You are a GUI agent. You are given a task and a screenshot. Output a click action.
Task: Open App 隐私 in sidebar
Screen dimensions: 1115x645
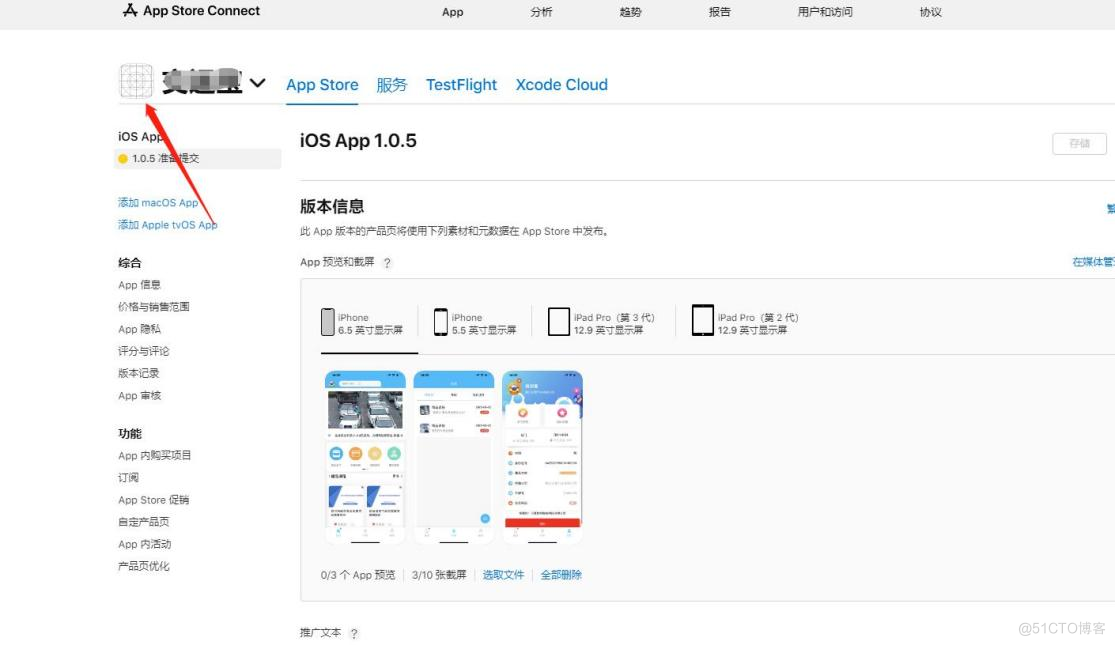click(x=139, y=329)
